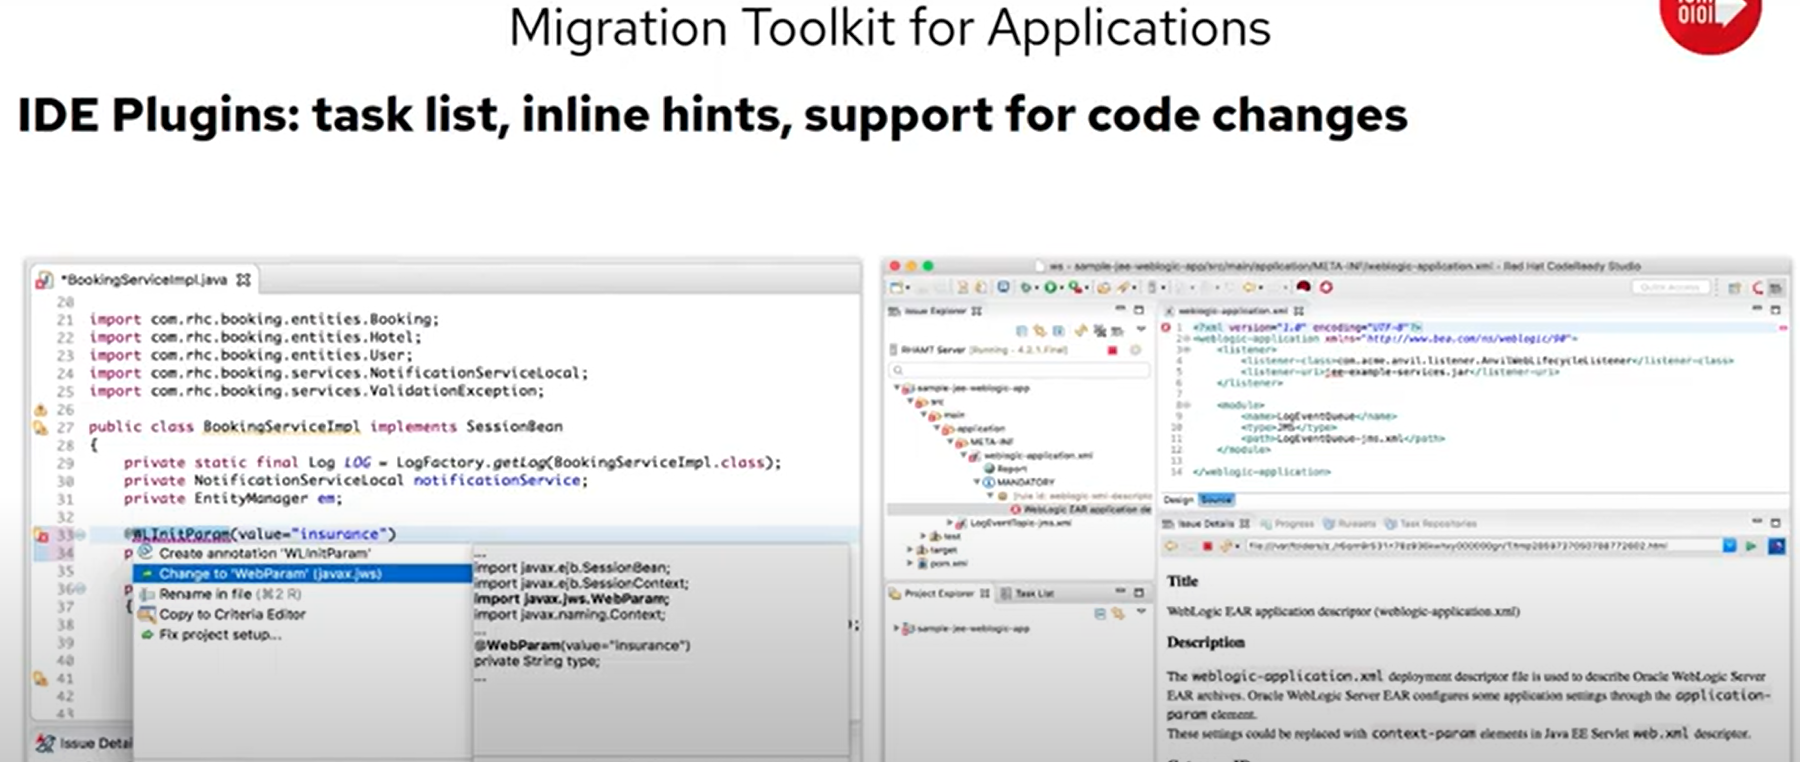Click Link with Editor icon in Project Explorer
The width and height of the screenshot is (1800, 762).
[x=1118, y=613]
